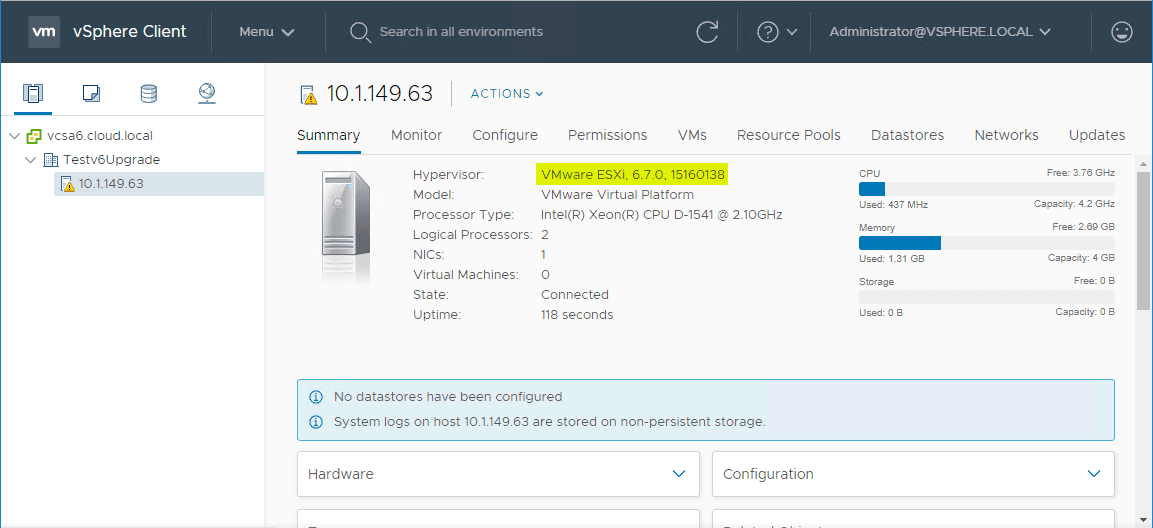Click the smiley feedback icon

(x=1122, y=32)
